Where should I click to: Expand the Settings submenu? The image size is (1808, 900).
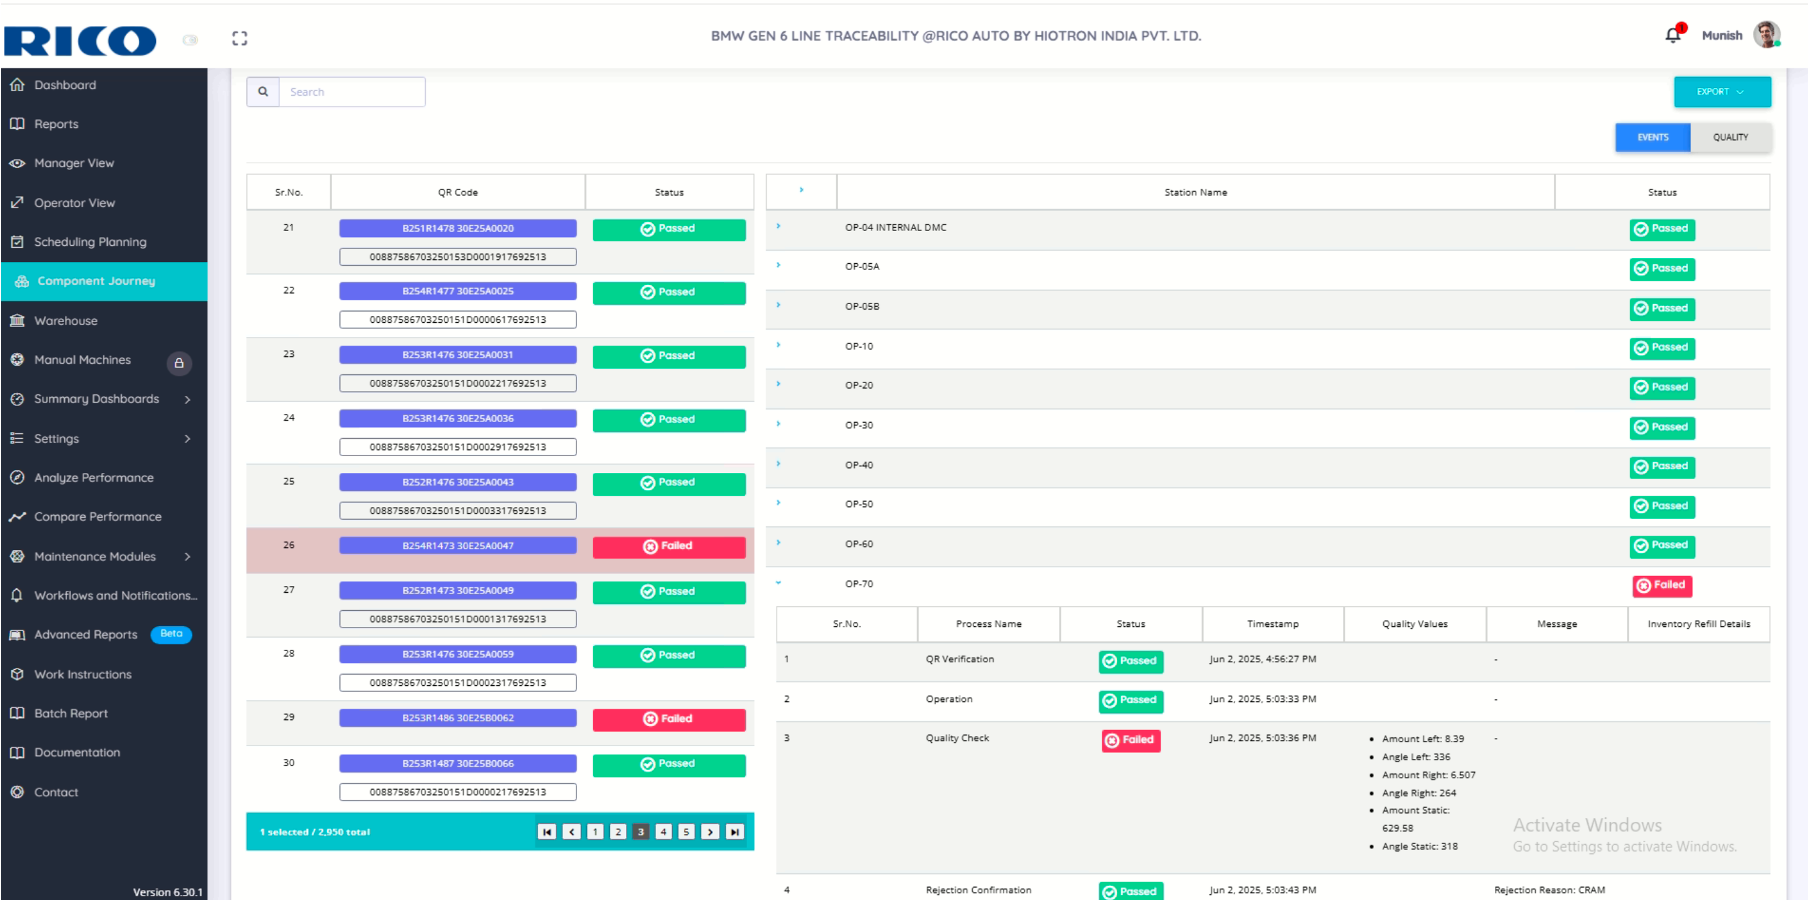[x=187, y=439]
